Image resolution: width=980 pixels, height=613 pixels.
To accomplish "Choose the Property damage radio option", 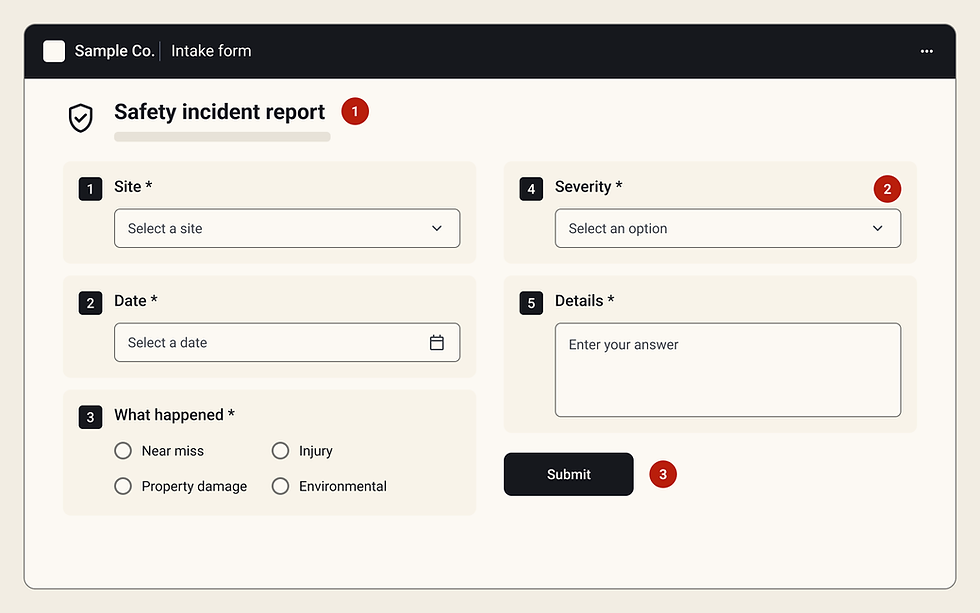I will click(x=123, y=486).
